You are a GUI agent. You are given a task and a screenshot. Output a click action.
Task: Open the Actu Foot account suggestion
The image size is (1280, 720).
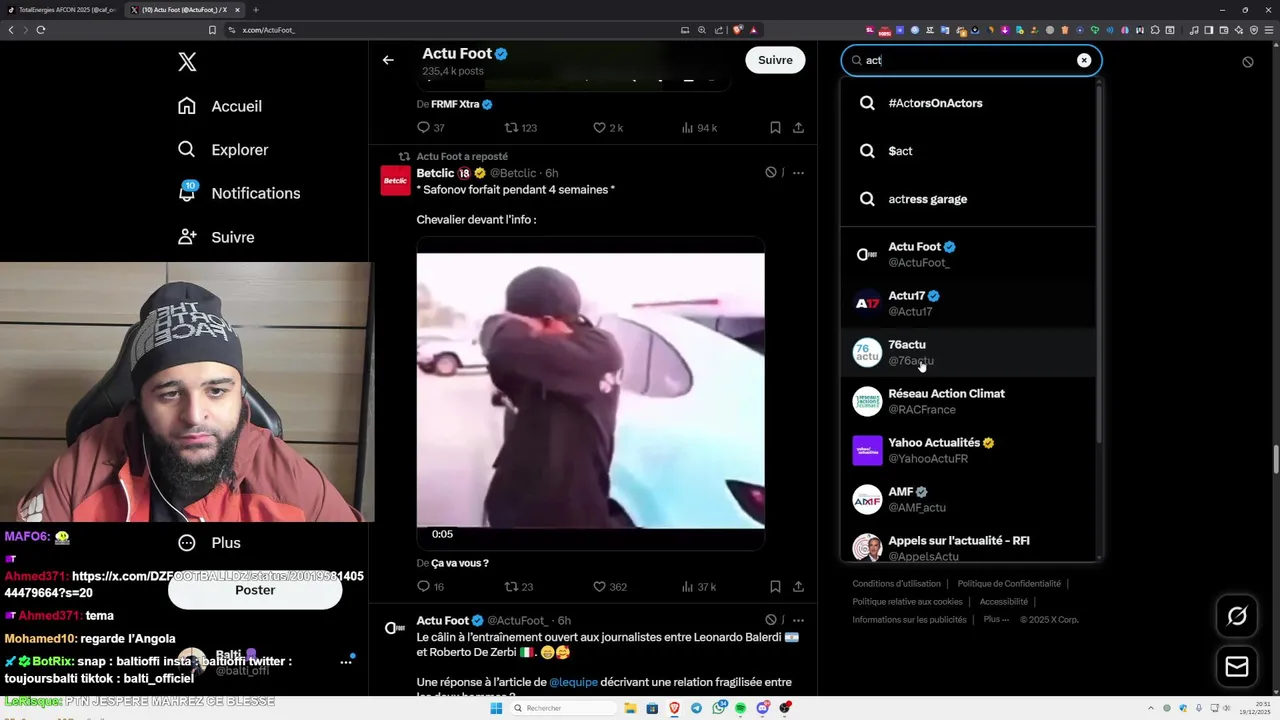coord(968,254)
